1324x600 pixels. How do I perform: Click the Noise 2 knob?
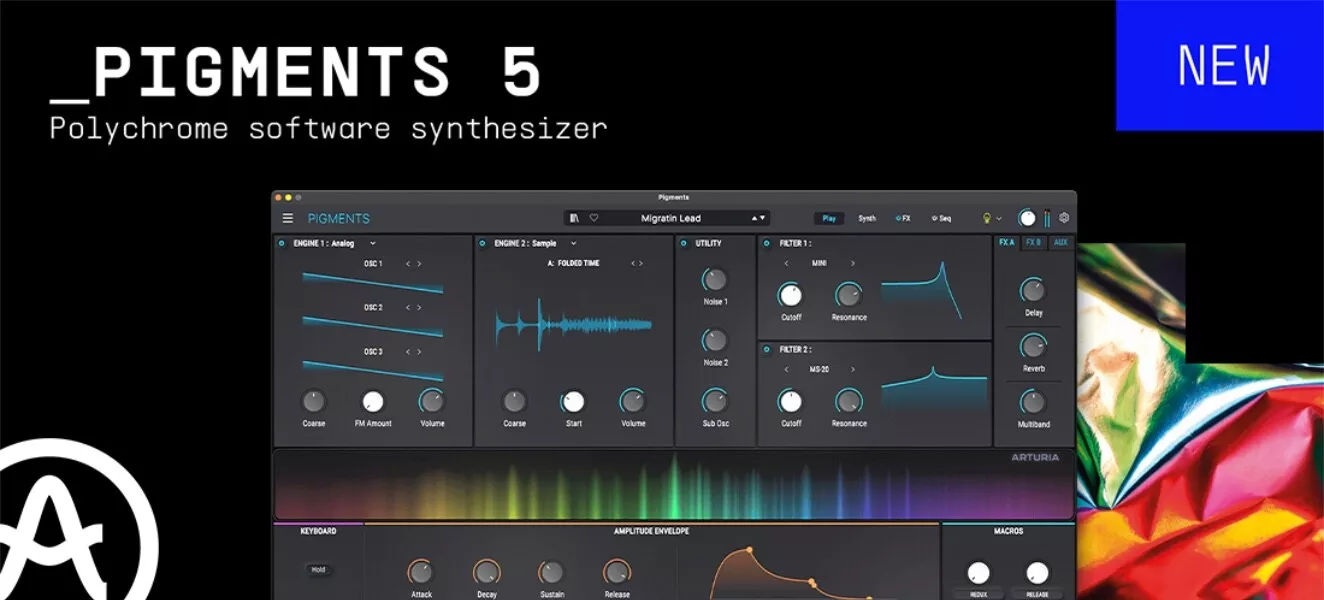tap(715, 340)
